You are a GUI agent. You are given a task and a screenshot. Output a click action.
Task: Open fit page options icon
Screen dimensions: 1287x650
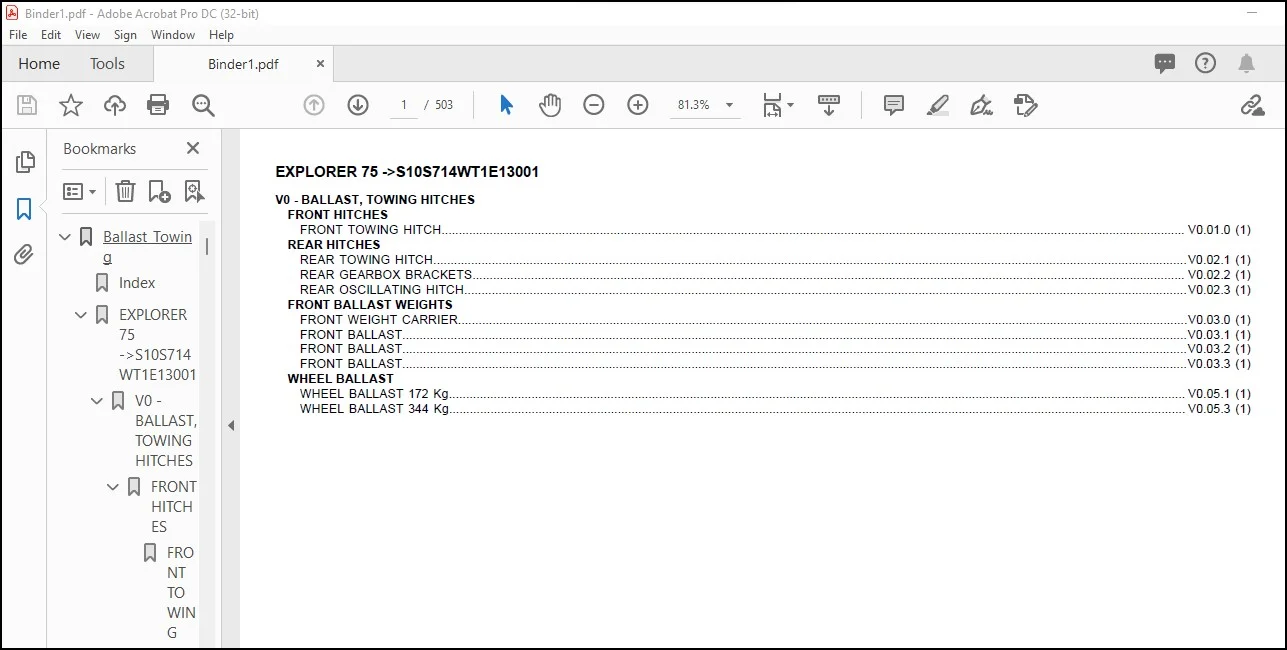click(772, 105)
